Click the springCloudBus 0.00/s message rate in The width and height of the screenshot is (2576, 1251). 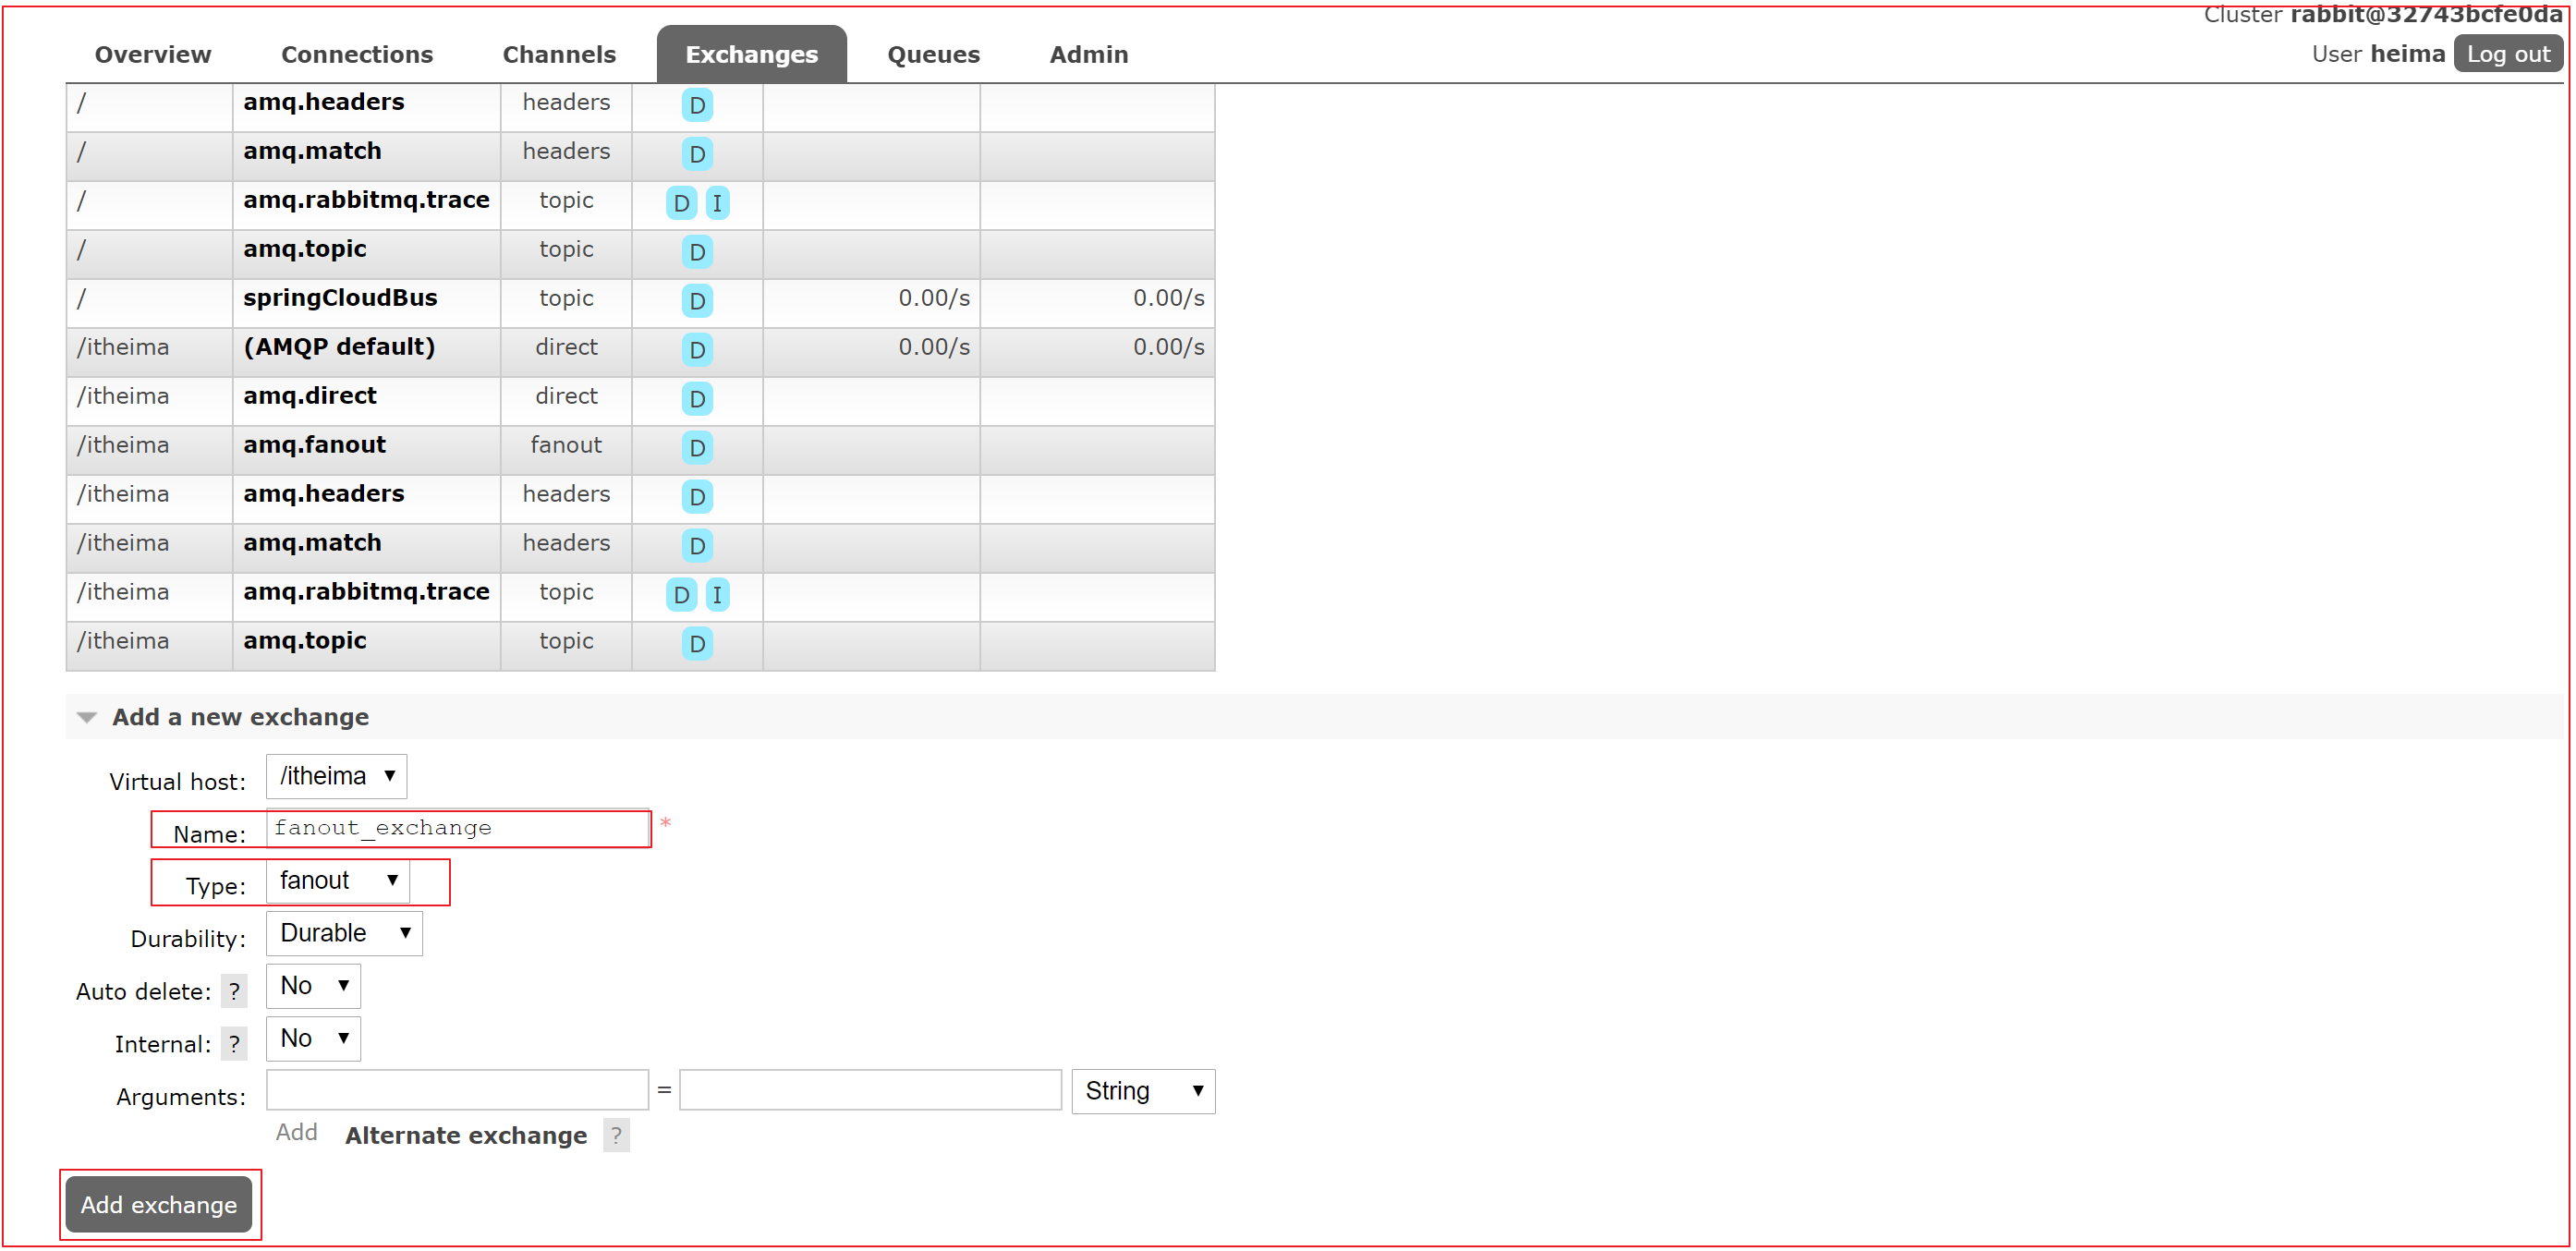(x=934, y=298)
